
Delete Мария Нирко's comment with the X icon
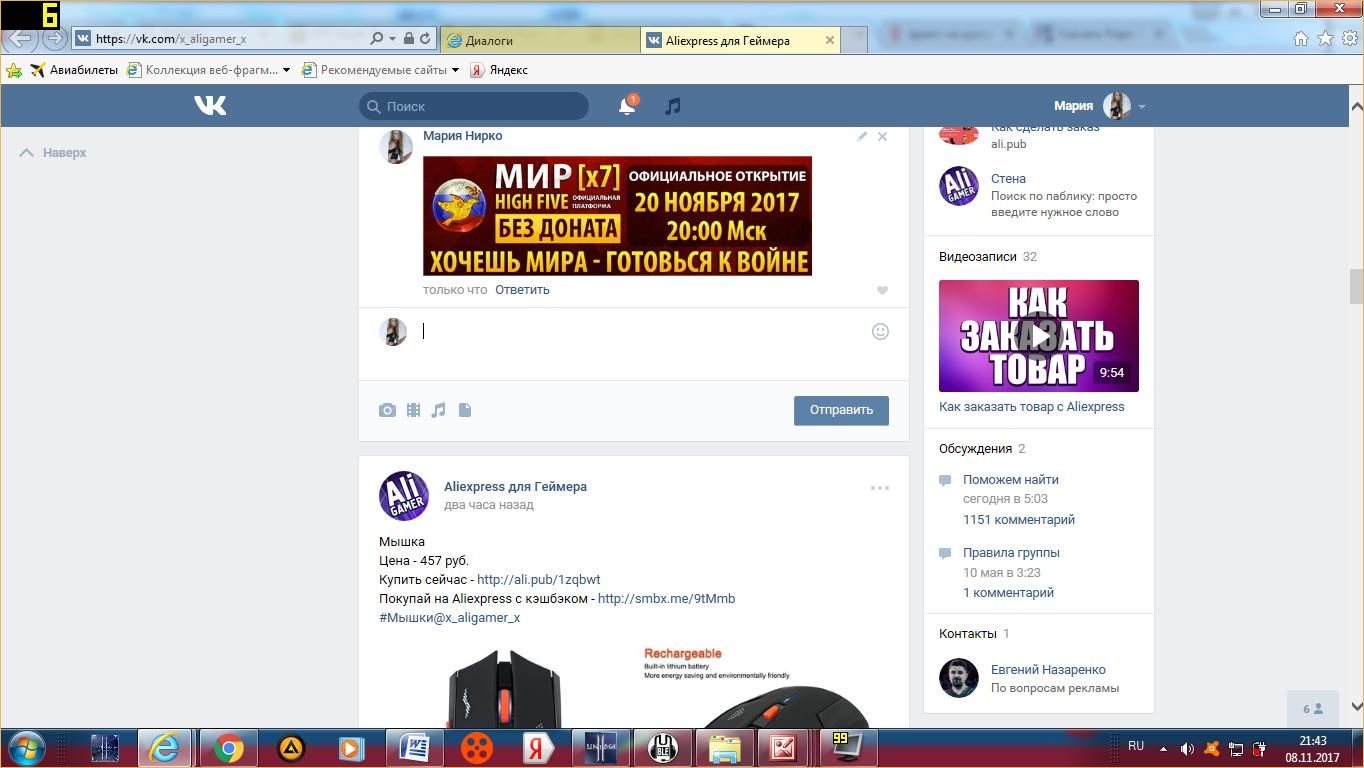[882, 136]
